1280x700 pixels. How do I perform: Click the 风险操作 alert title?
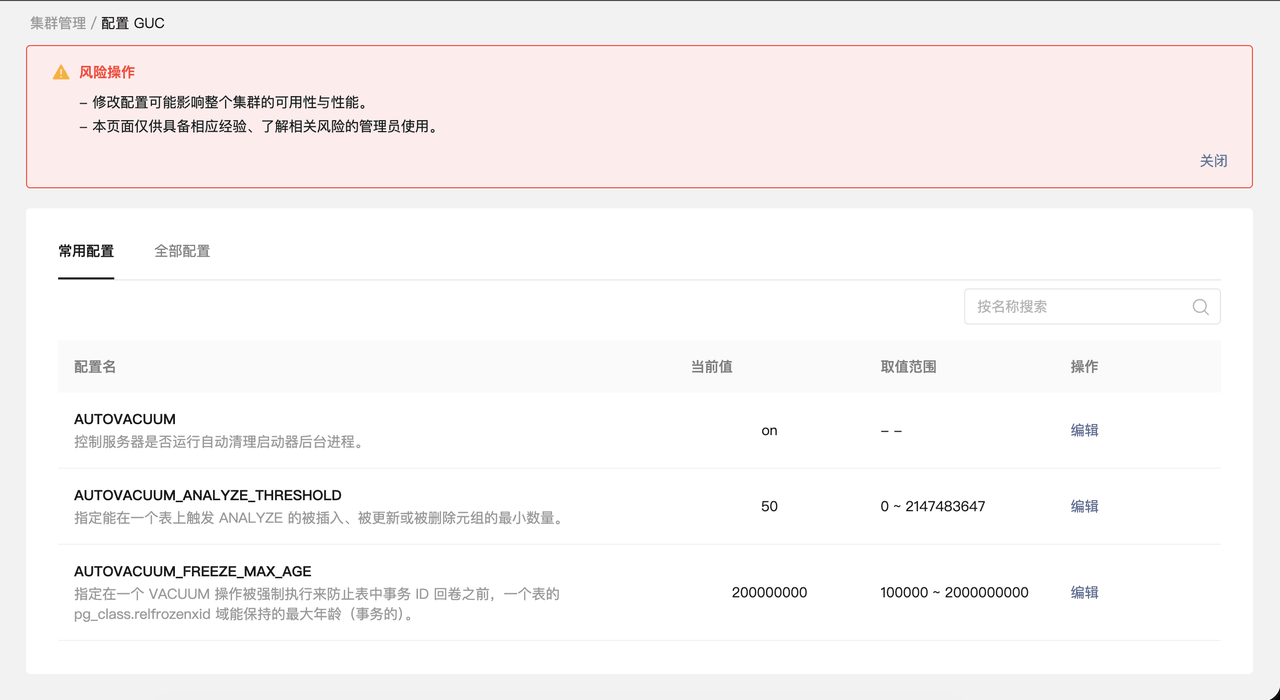(107, 72)
